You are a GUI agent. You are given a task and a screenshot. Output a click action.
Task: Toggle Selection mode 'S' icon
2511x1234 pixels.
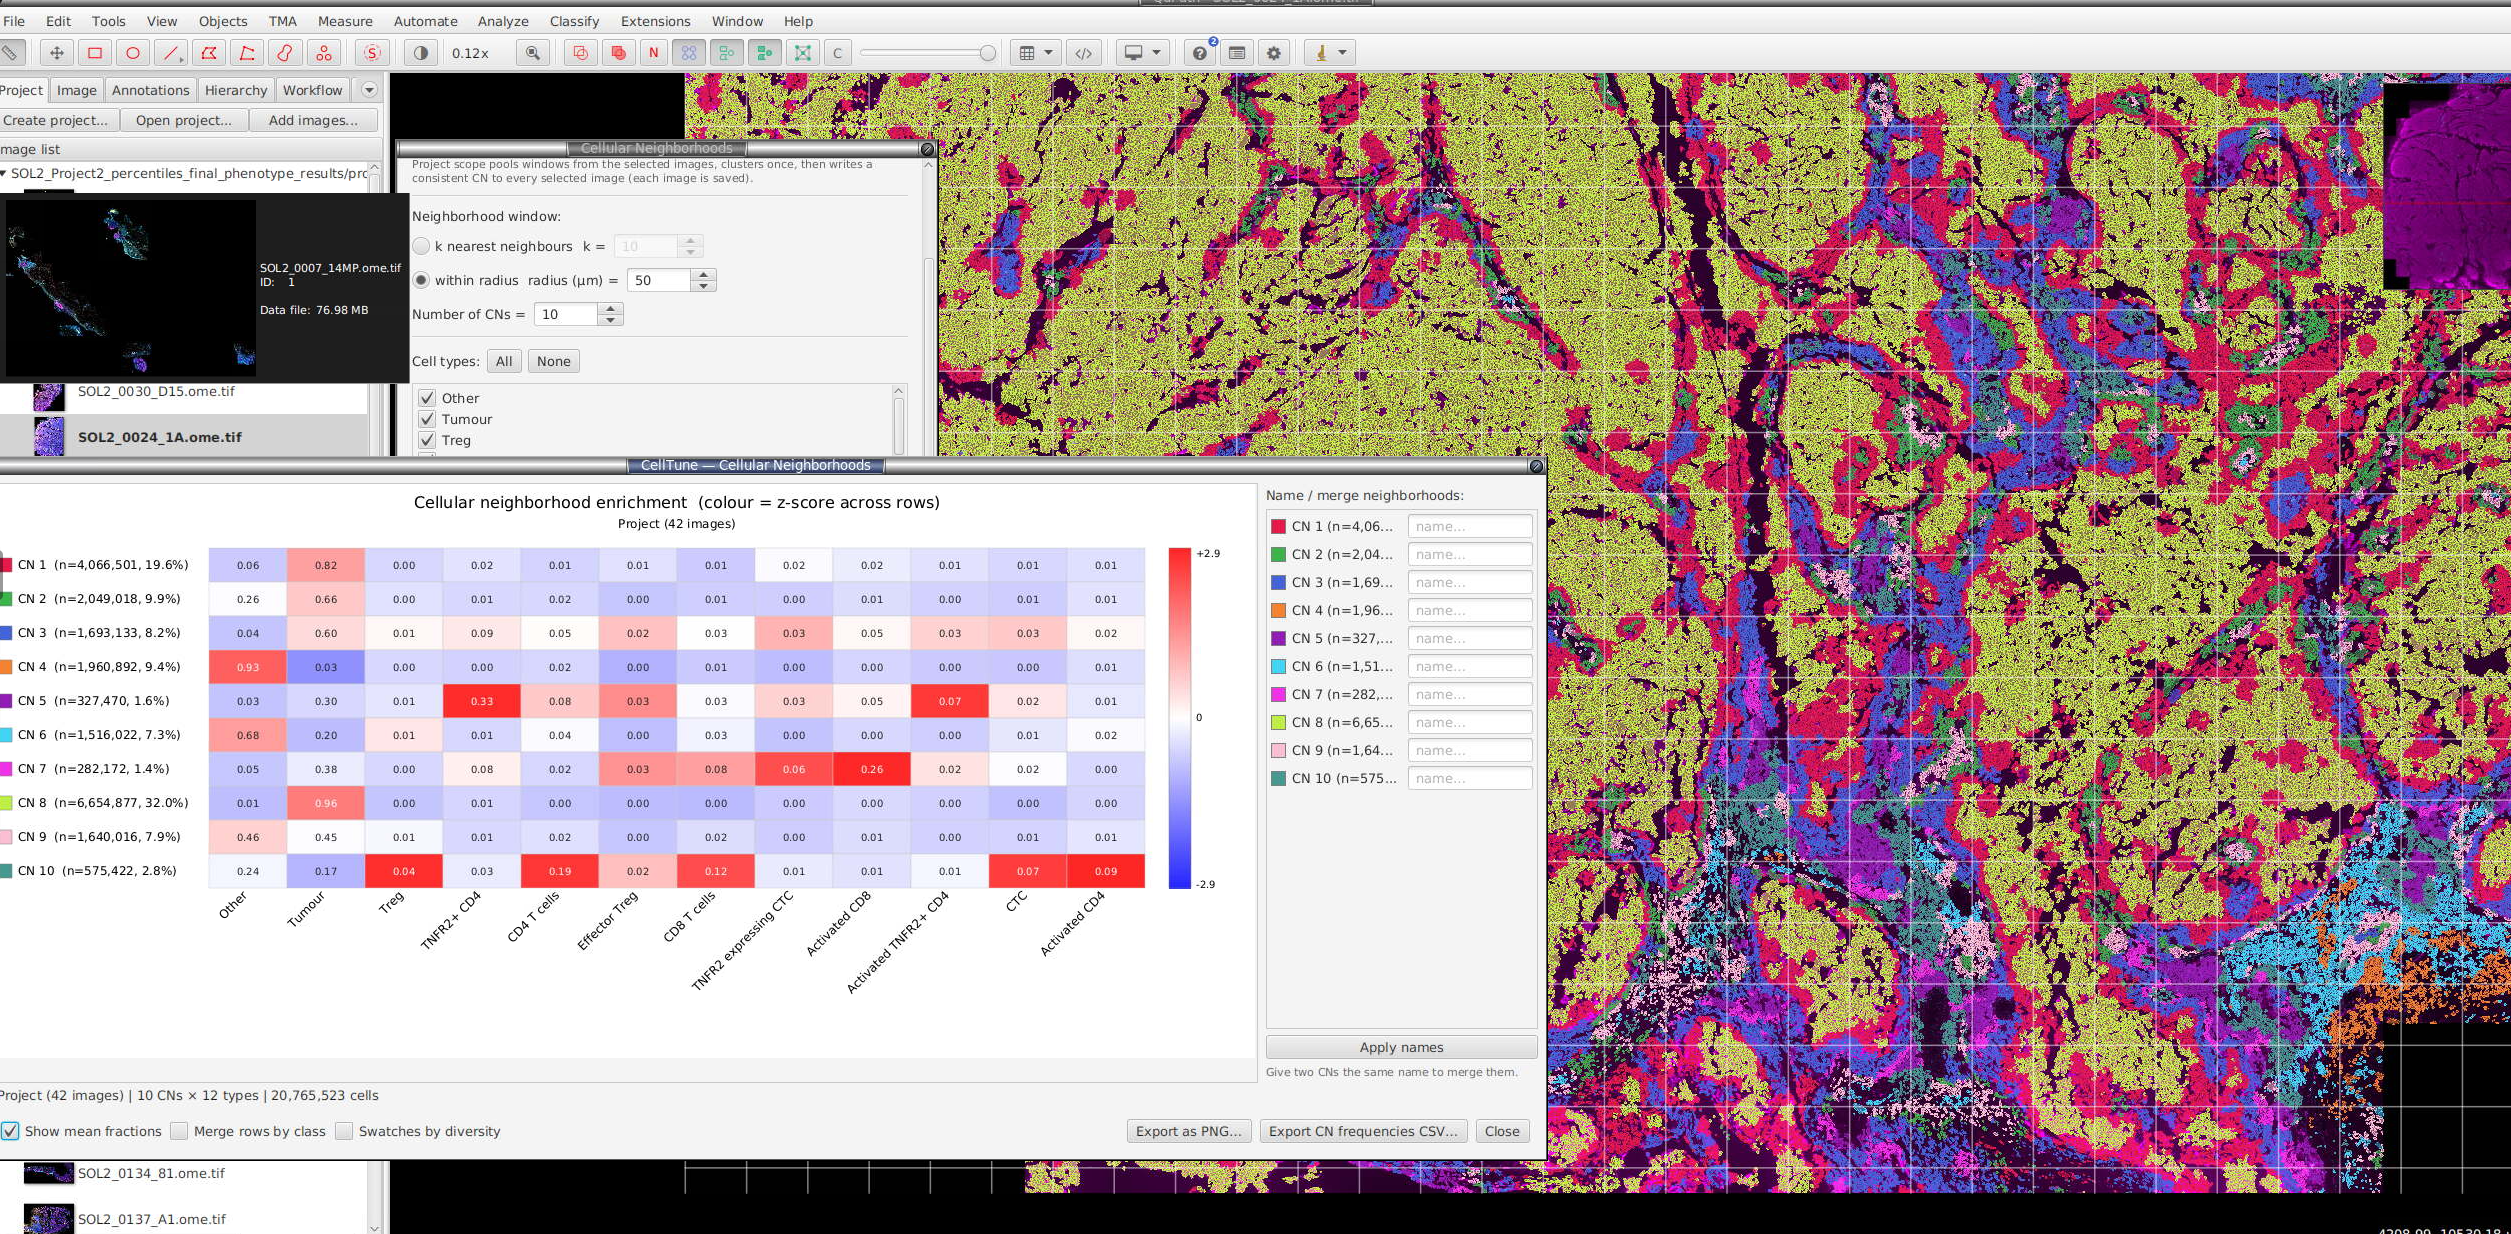(x=372, y=53)
